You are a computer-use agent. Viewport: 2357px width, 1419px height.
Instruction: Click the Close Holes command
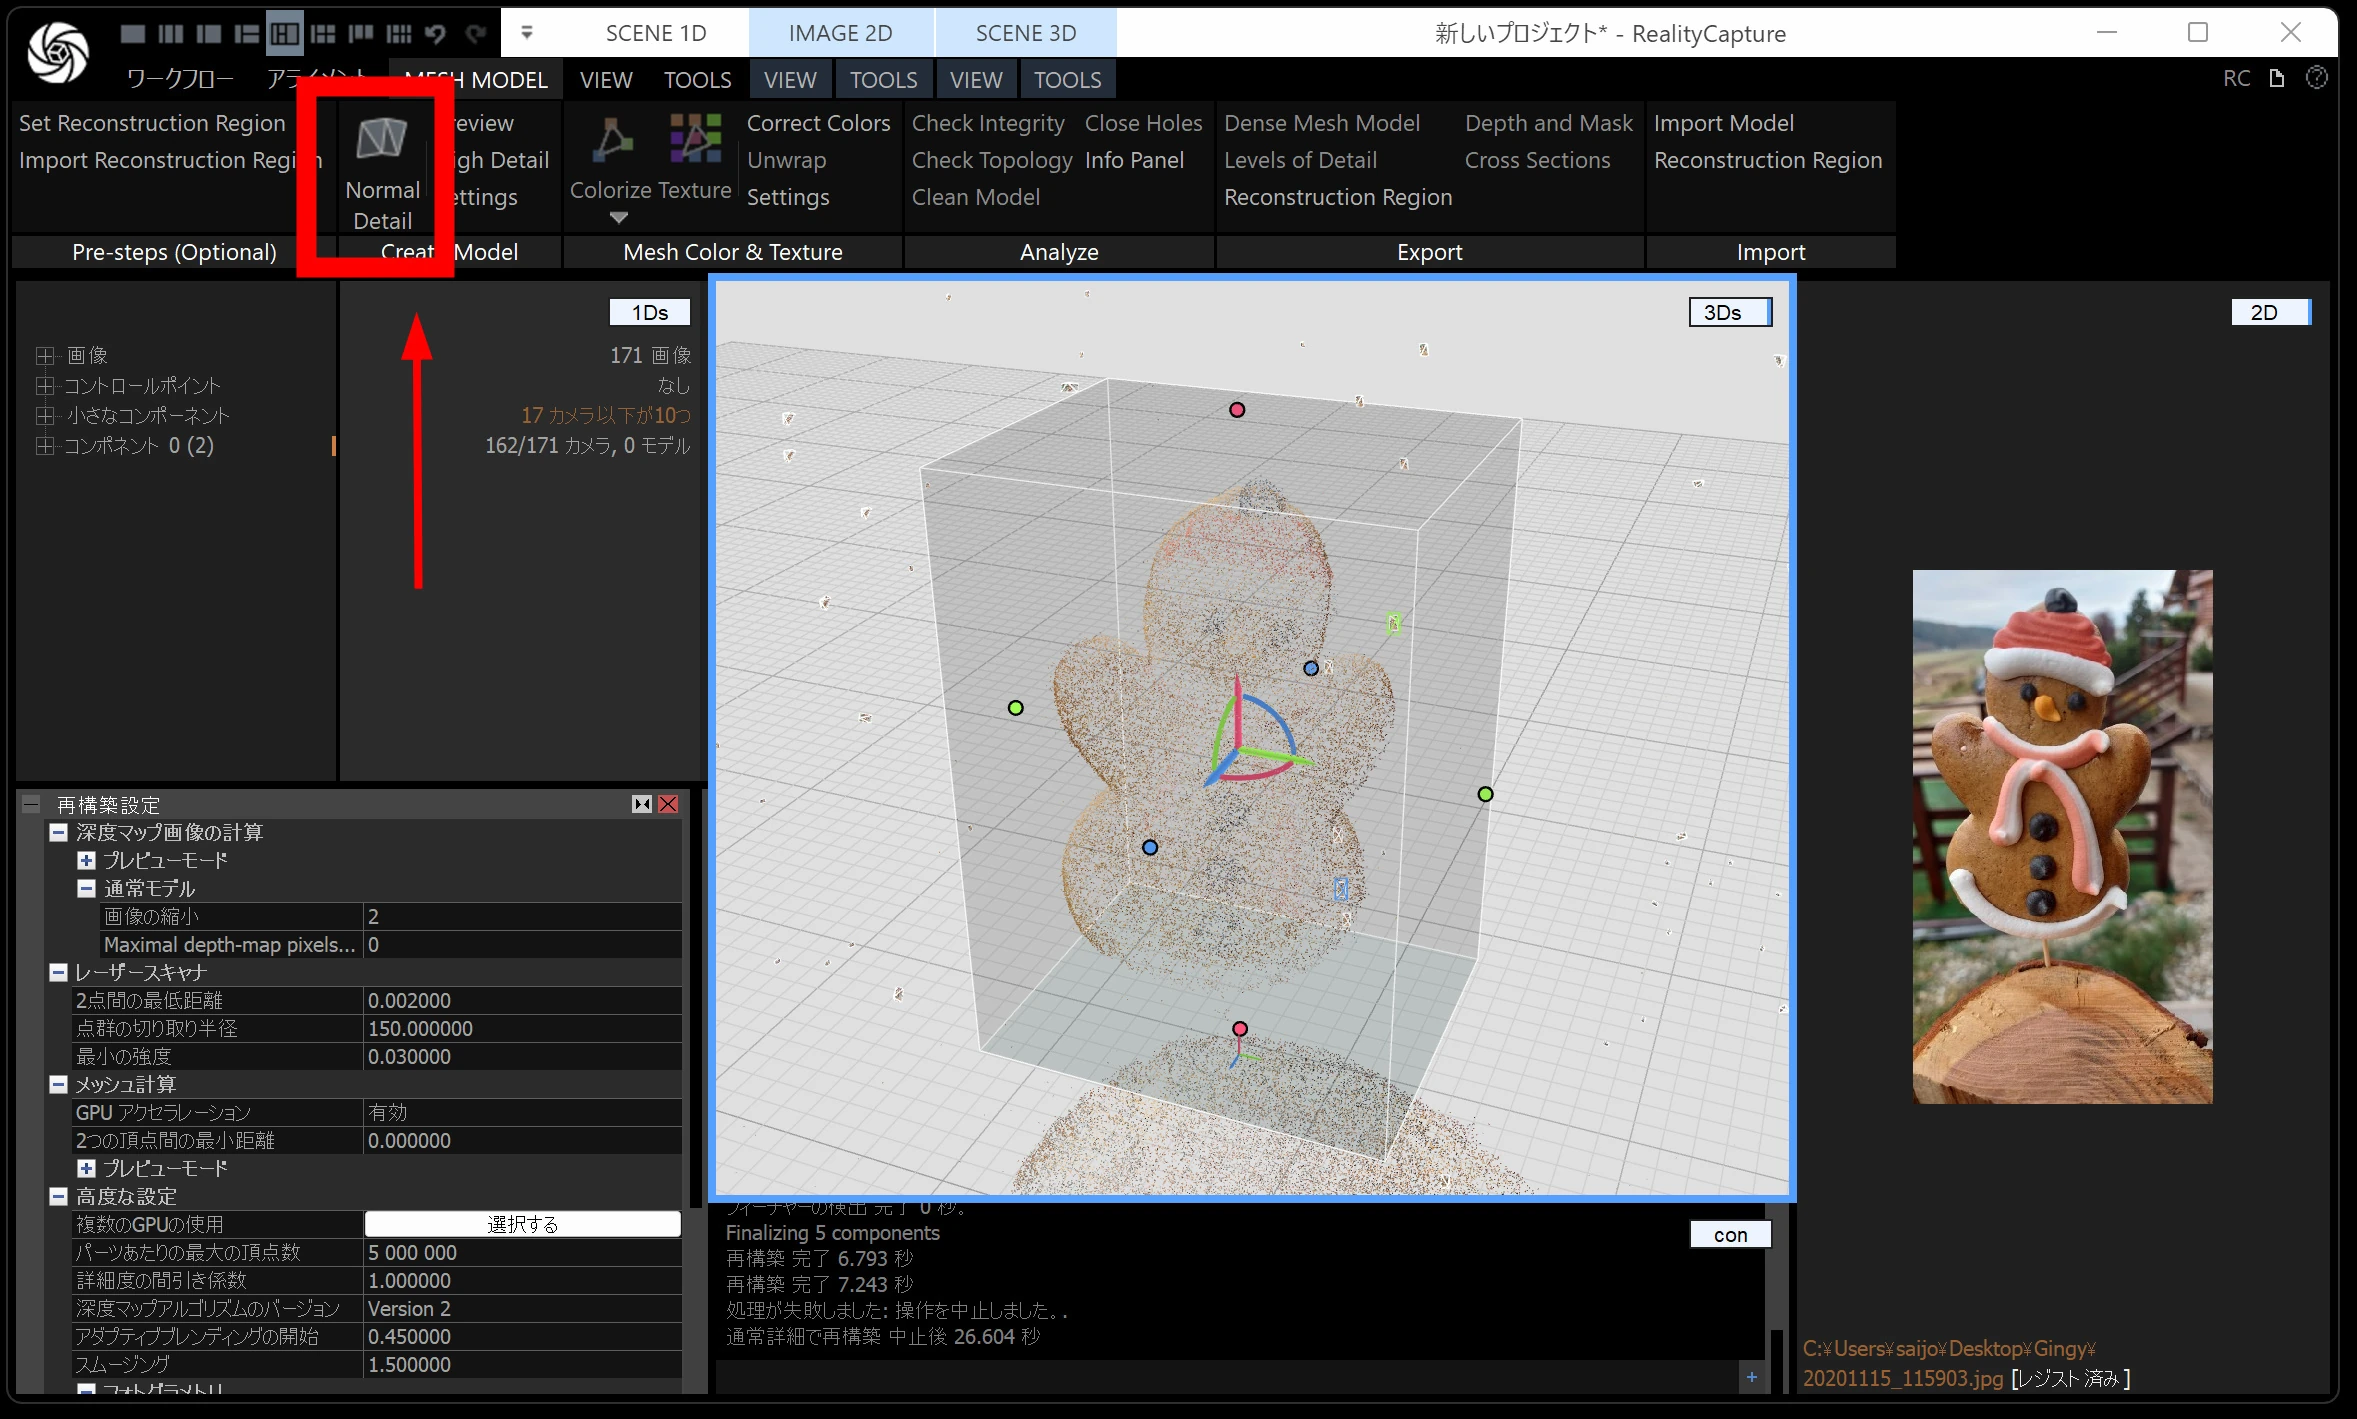[1143, 123]
